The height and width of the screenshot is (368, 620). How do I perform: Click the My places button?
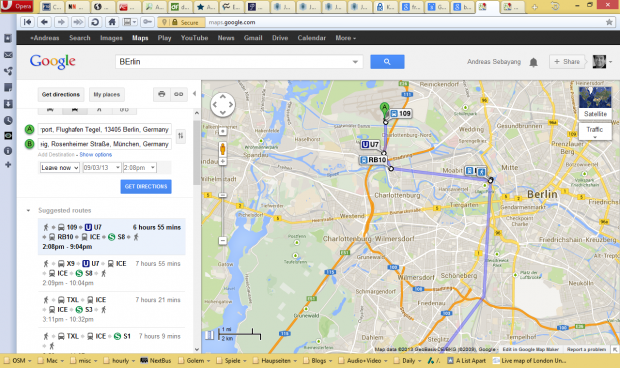tap(107, 94)
